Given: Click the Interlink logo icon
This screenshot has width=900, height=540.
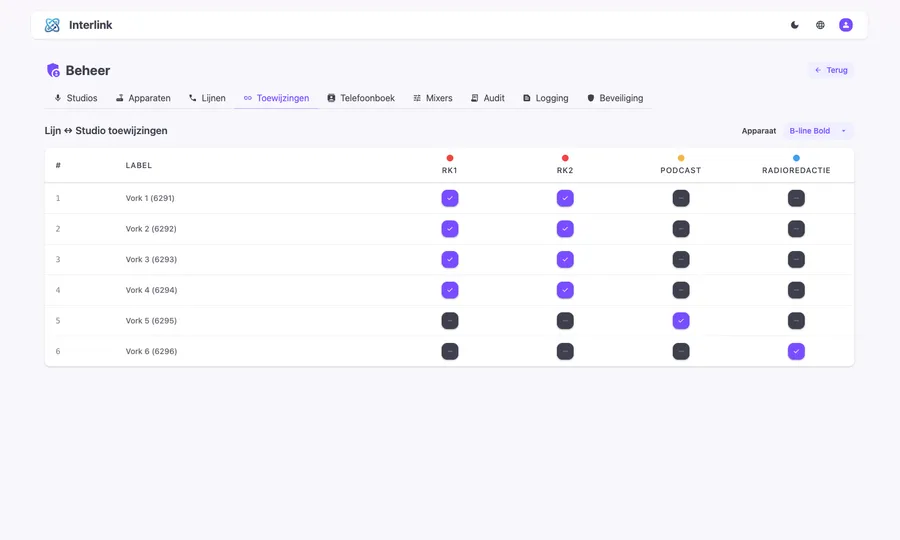Looking at the screenshot, I should 52,25.
